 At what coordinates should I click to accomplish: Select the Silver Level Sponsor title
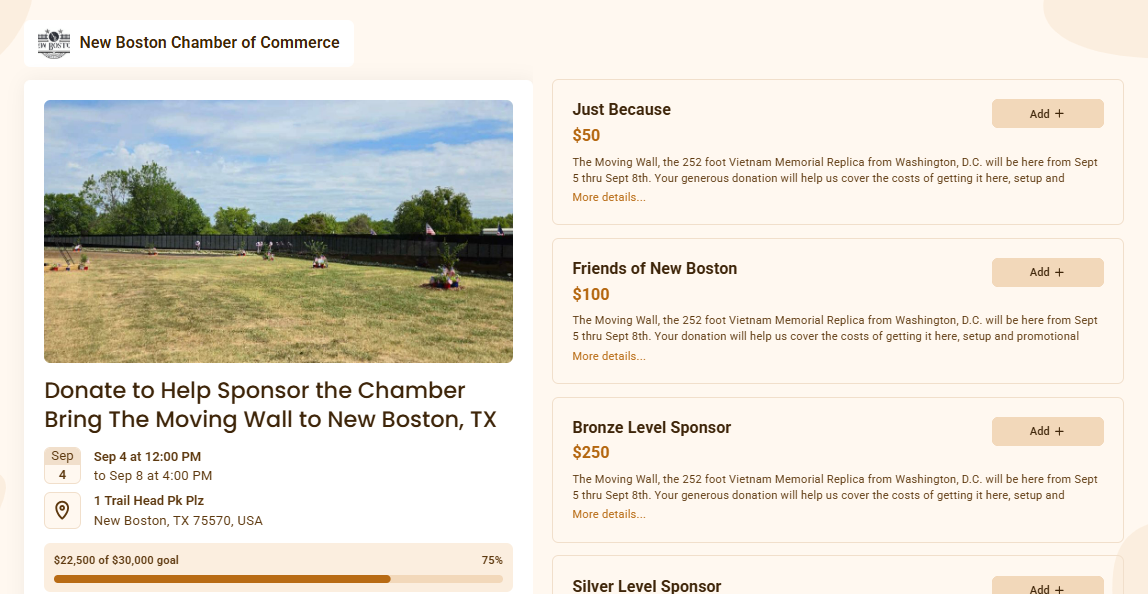646,586
